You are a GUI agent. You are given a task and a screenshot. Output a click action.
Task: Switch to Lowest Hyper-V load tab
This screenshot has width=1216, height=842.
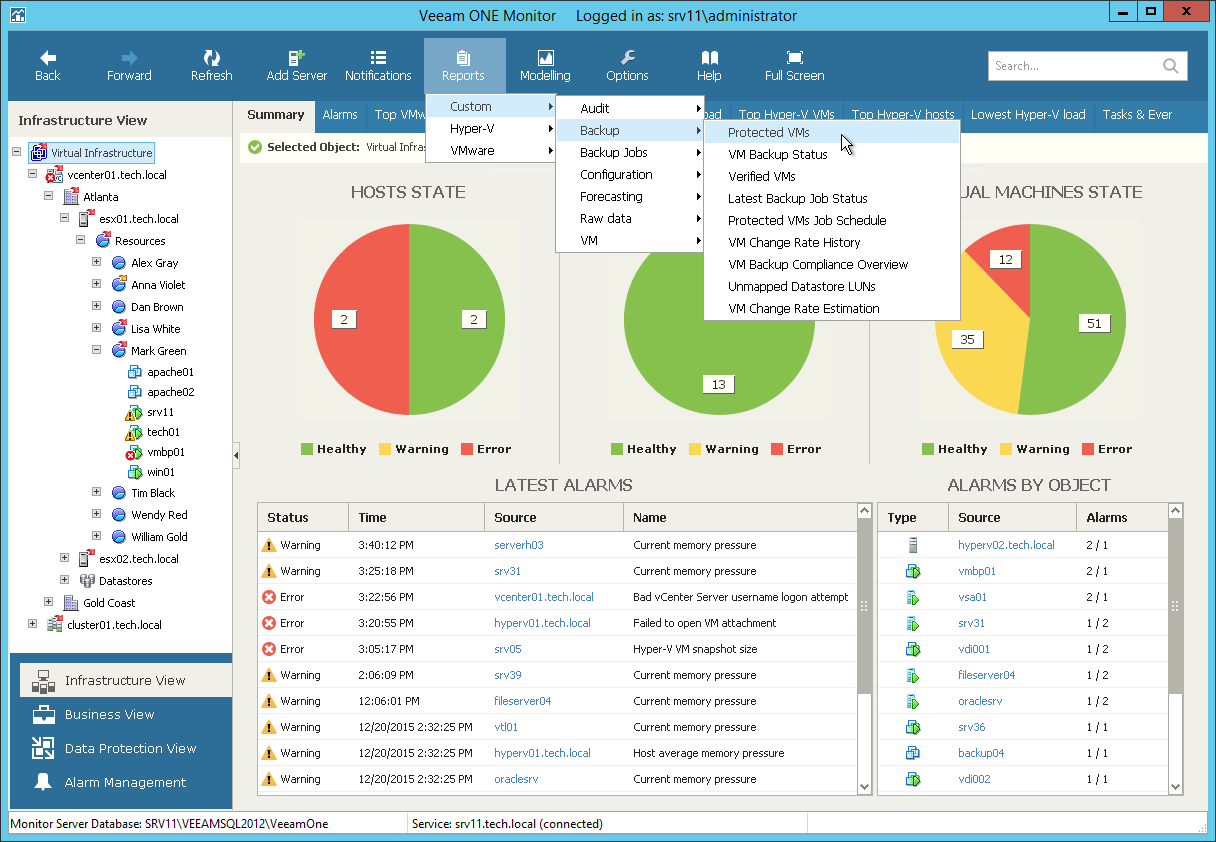click(x=1028, y=115)
